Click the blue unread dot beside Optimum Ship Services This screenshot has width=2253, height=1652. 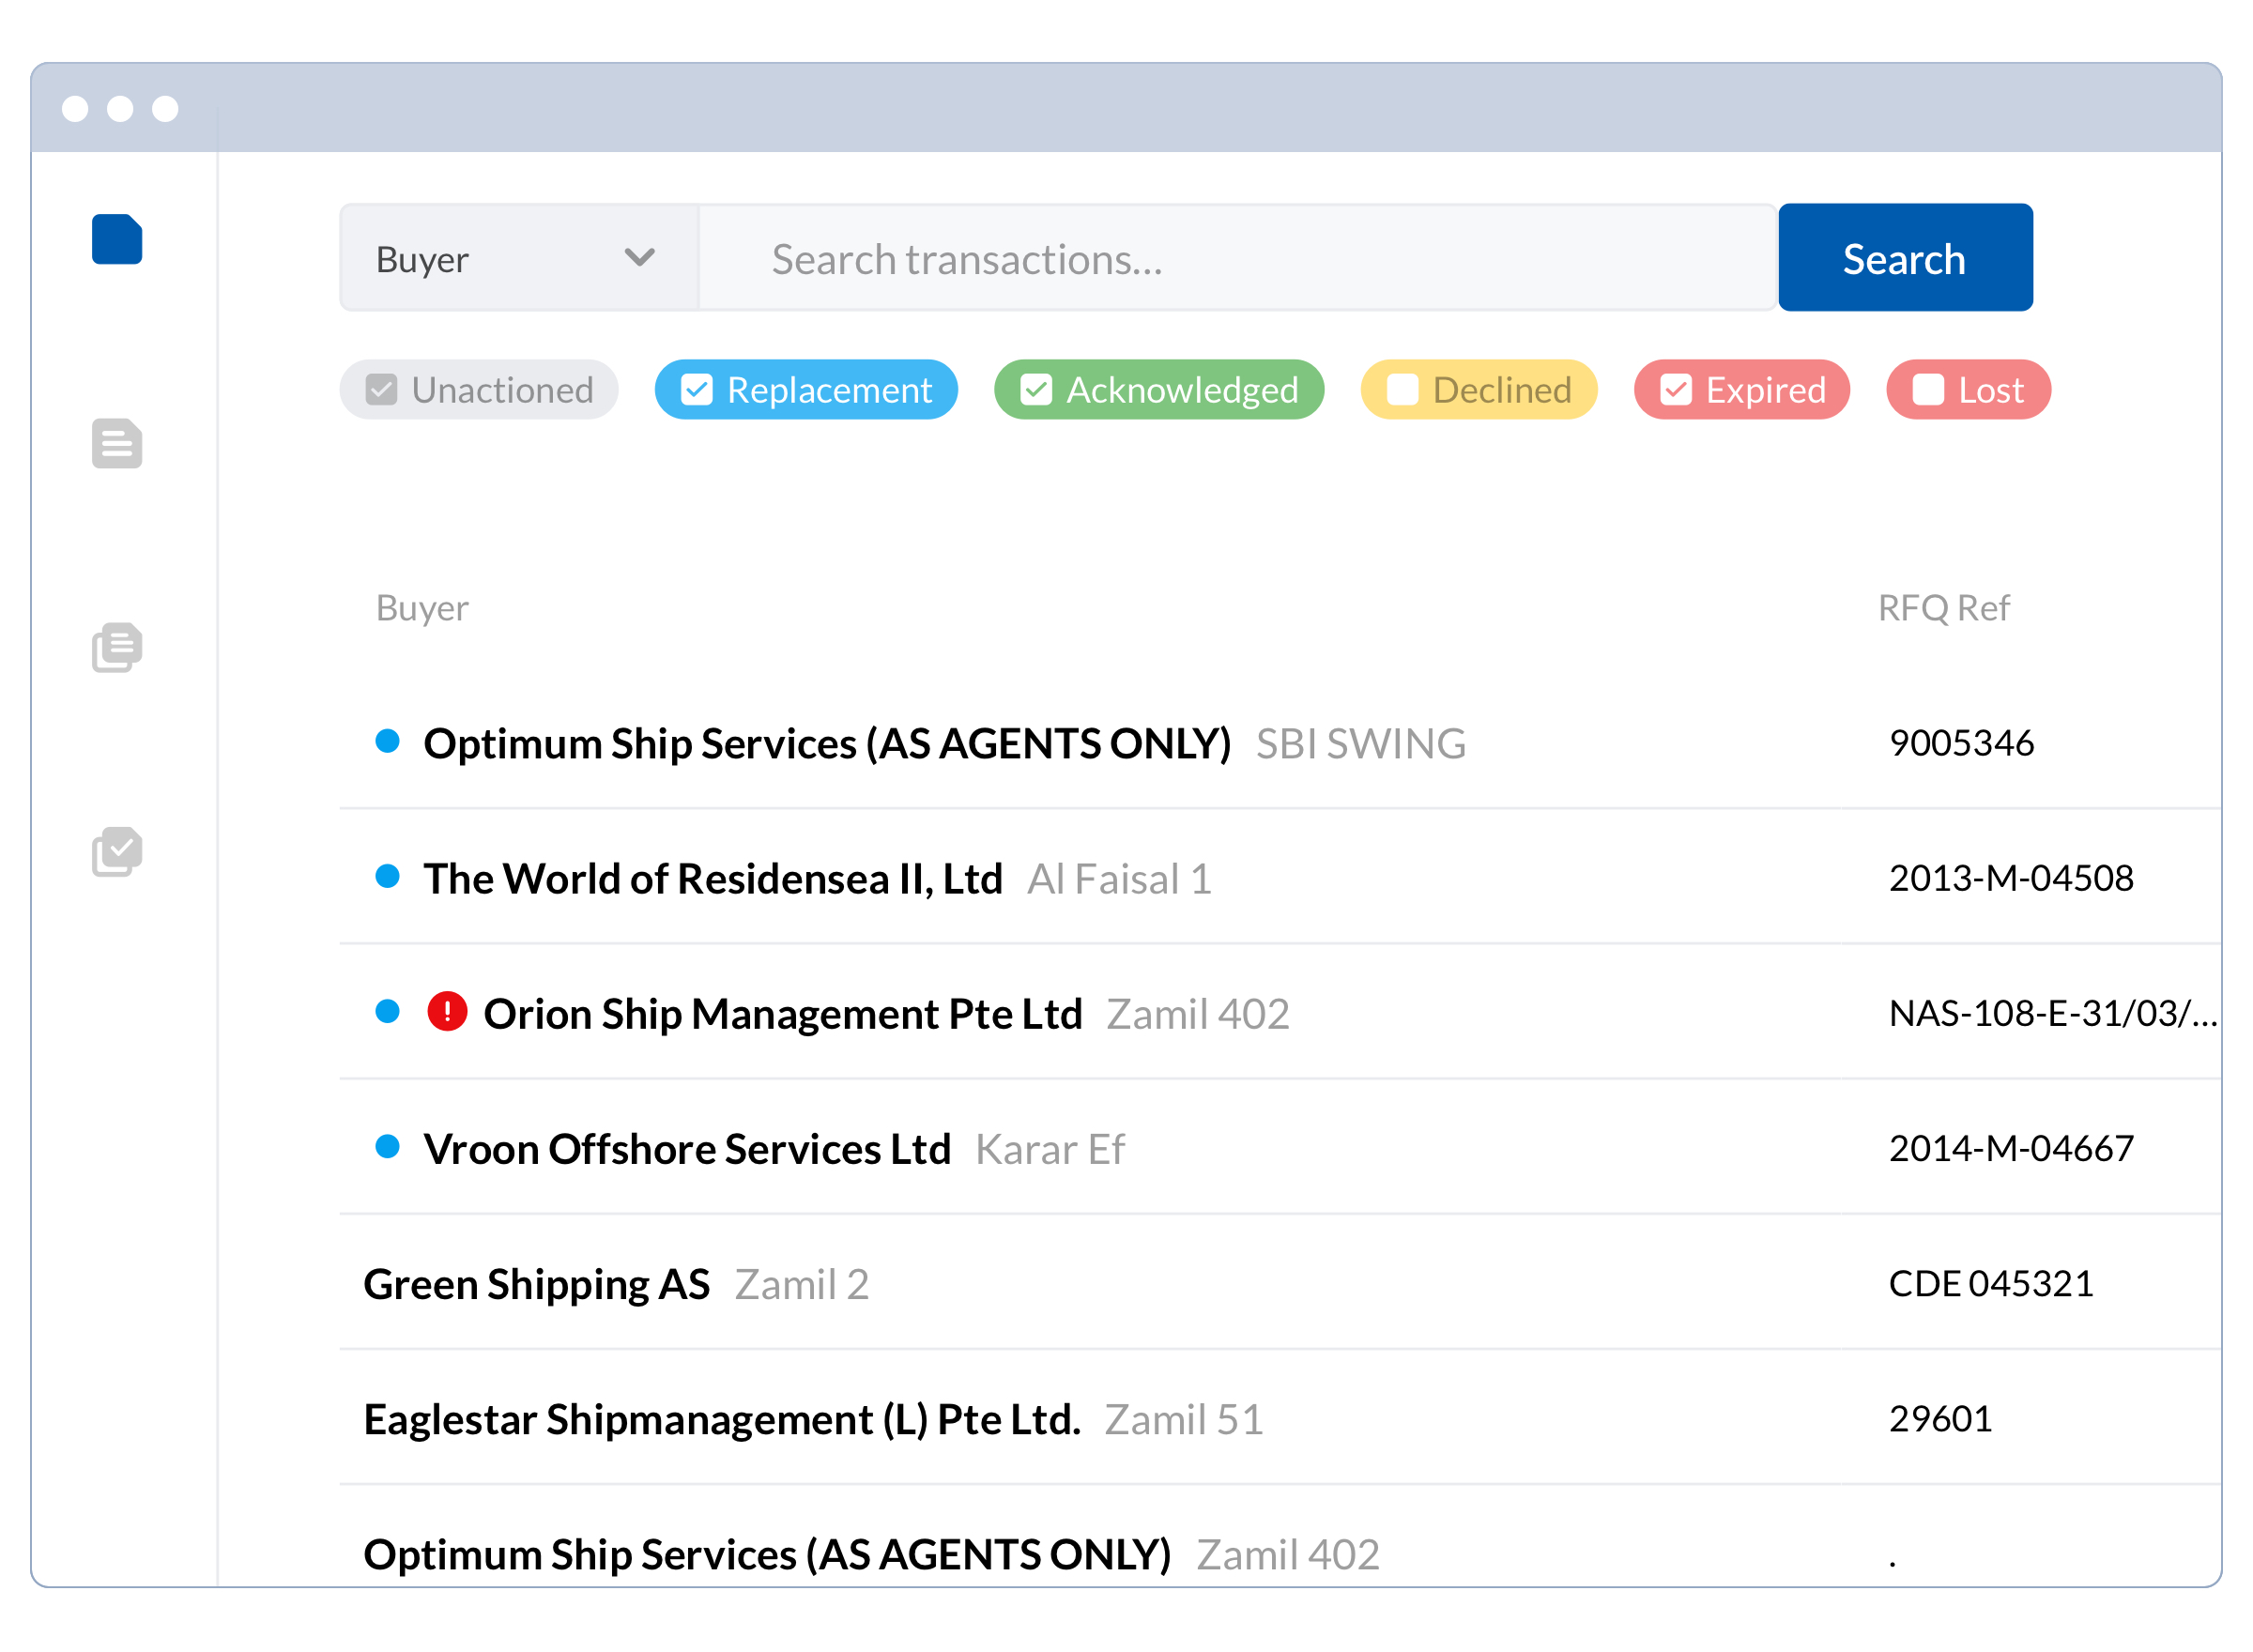tap(388, 742)
